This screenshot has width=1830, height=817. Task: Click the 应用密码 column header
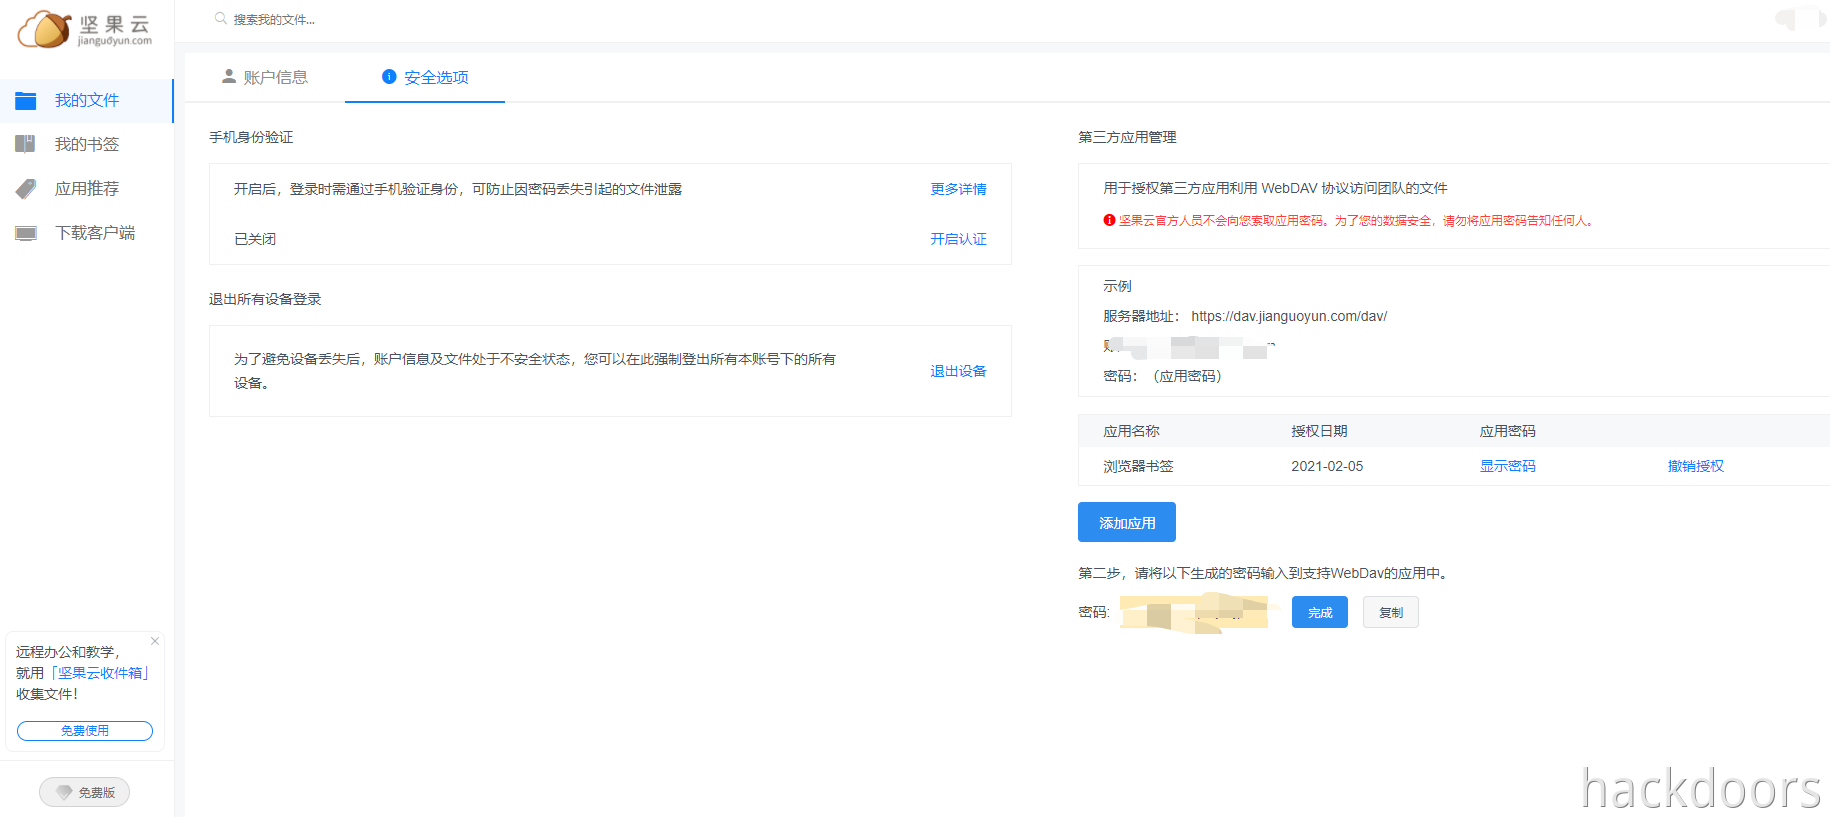pyautogui.click(x=1507, y=431)
